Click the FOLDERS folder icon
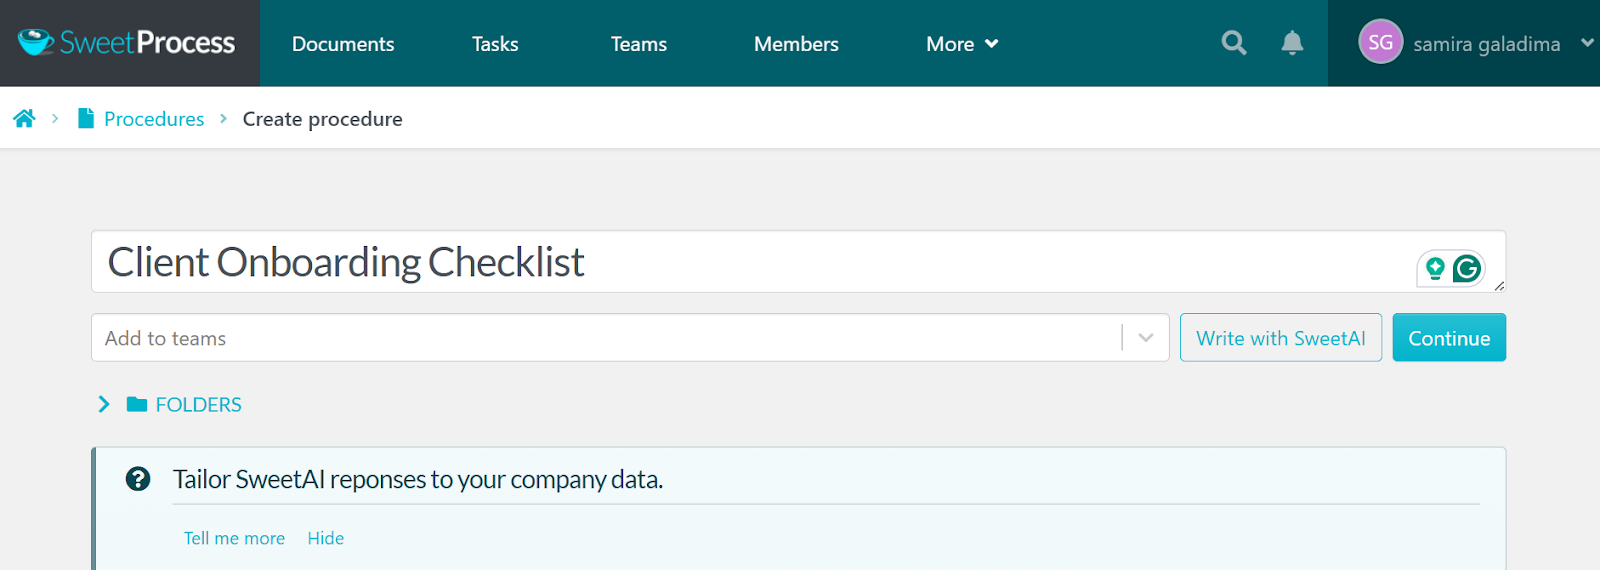 pos(137,404)
